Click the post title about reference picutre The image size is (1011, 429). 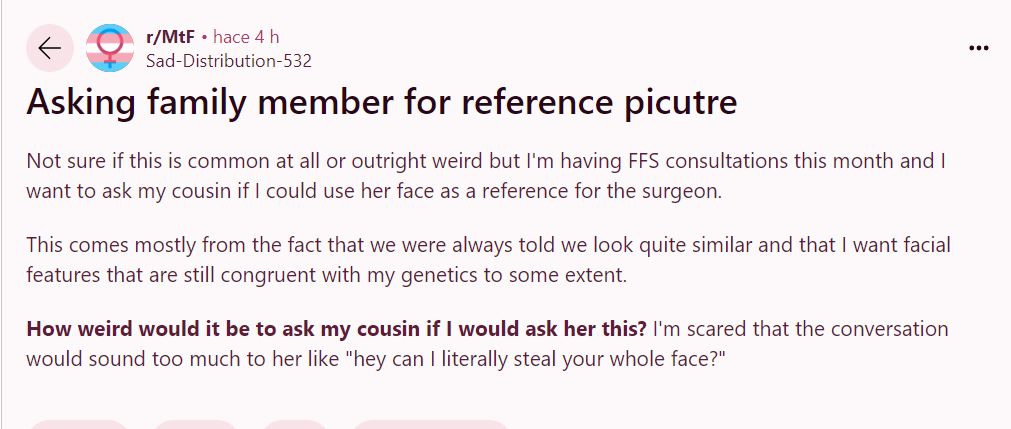coord(381,104)
